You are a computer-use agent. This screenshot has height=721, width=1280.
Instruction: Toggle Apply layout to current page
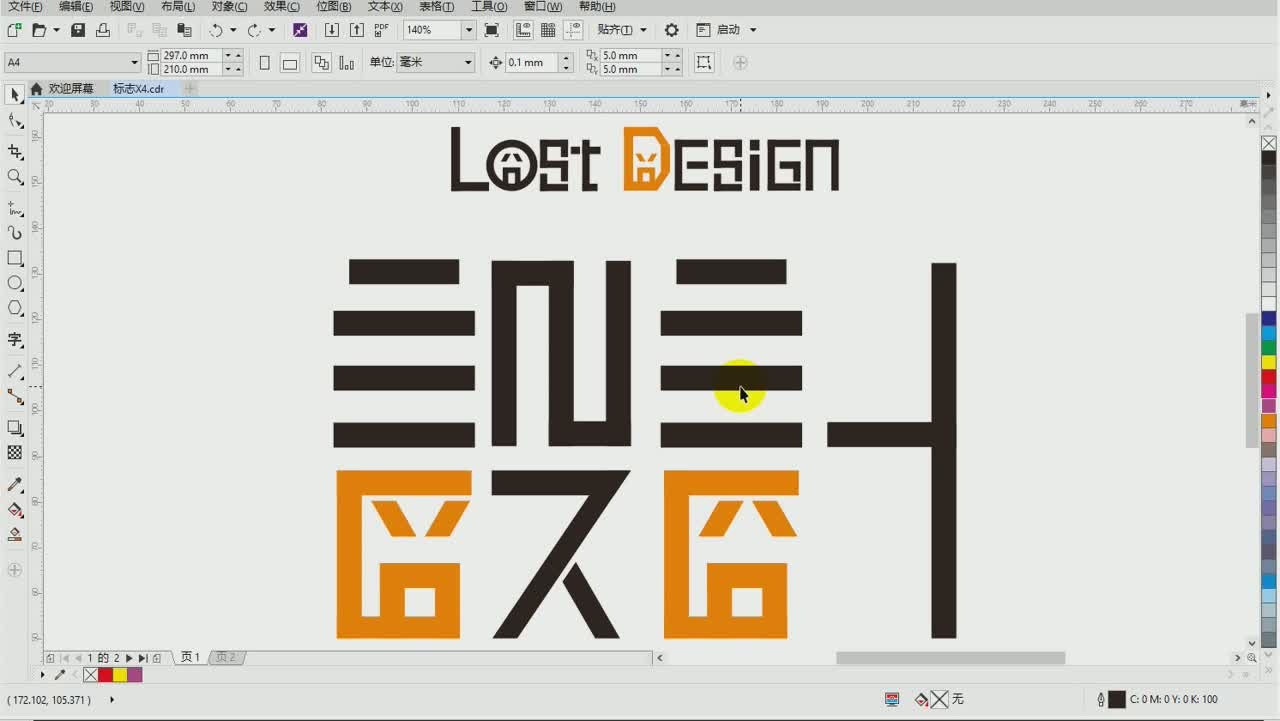point(346,62)
